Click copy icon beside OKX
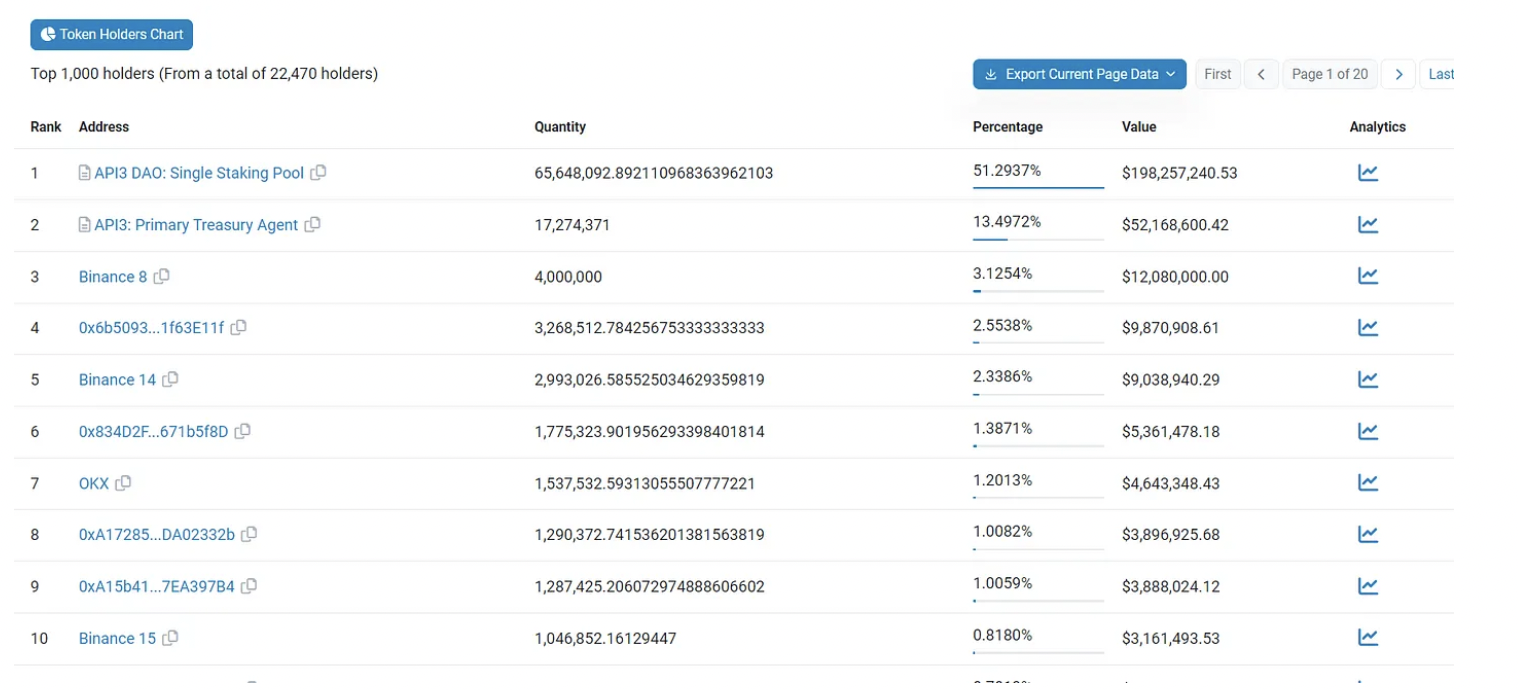This screenshot has width=1518, height=690. tap(123, 484)
